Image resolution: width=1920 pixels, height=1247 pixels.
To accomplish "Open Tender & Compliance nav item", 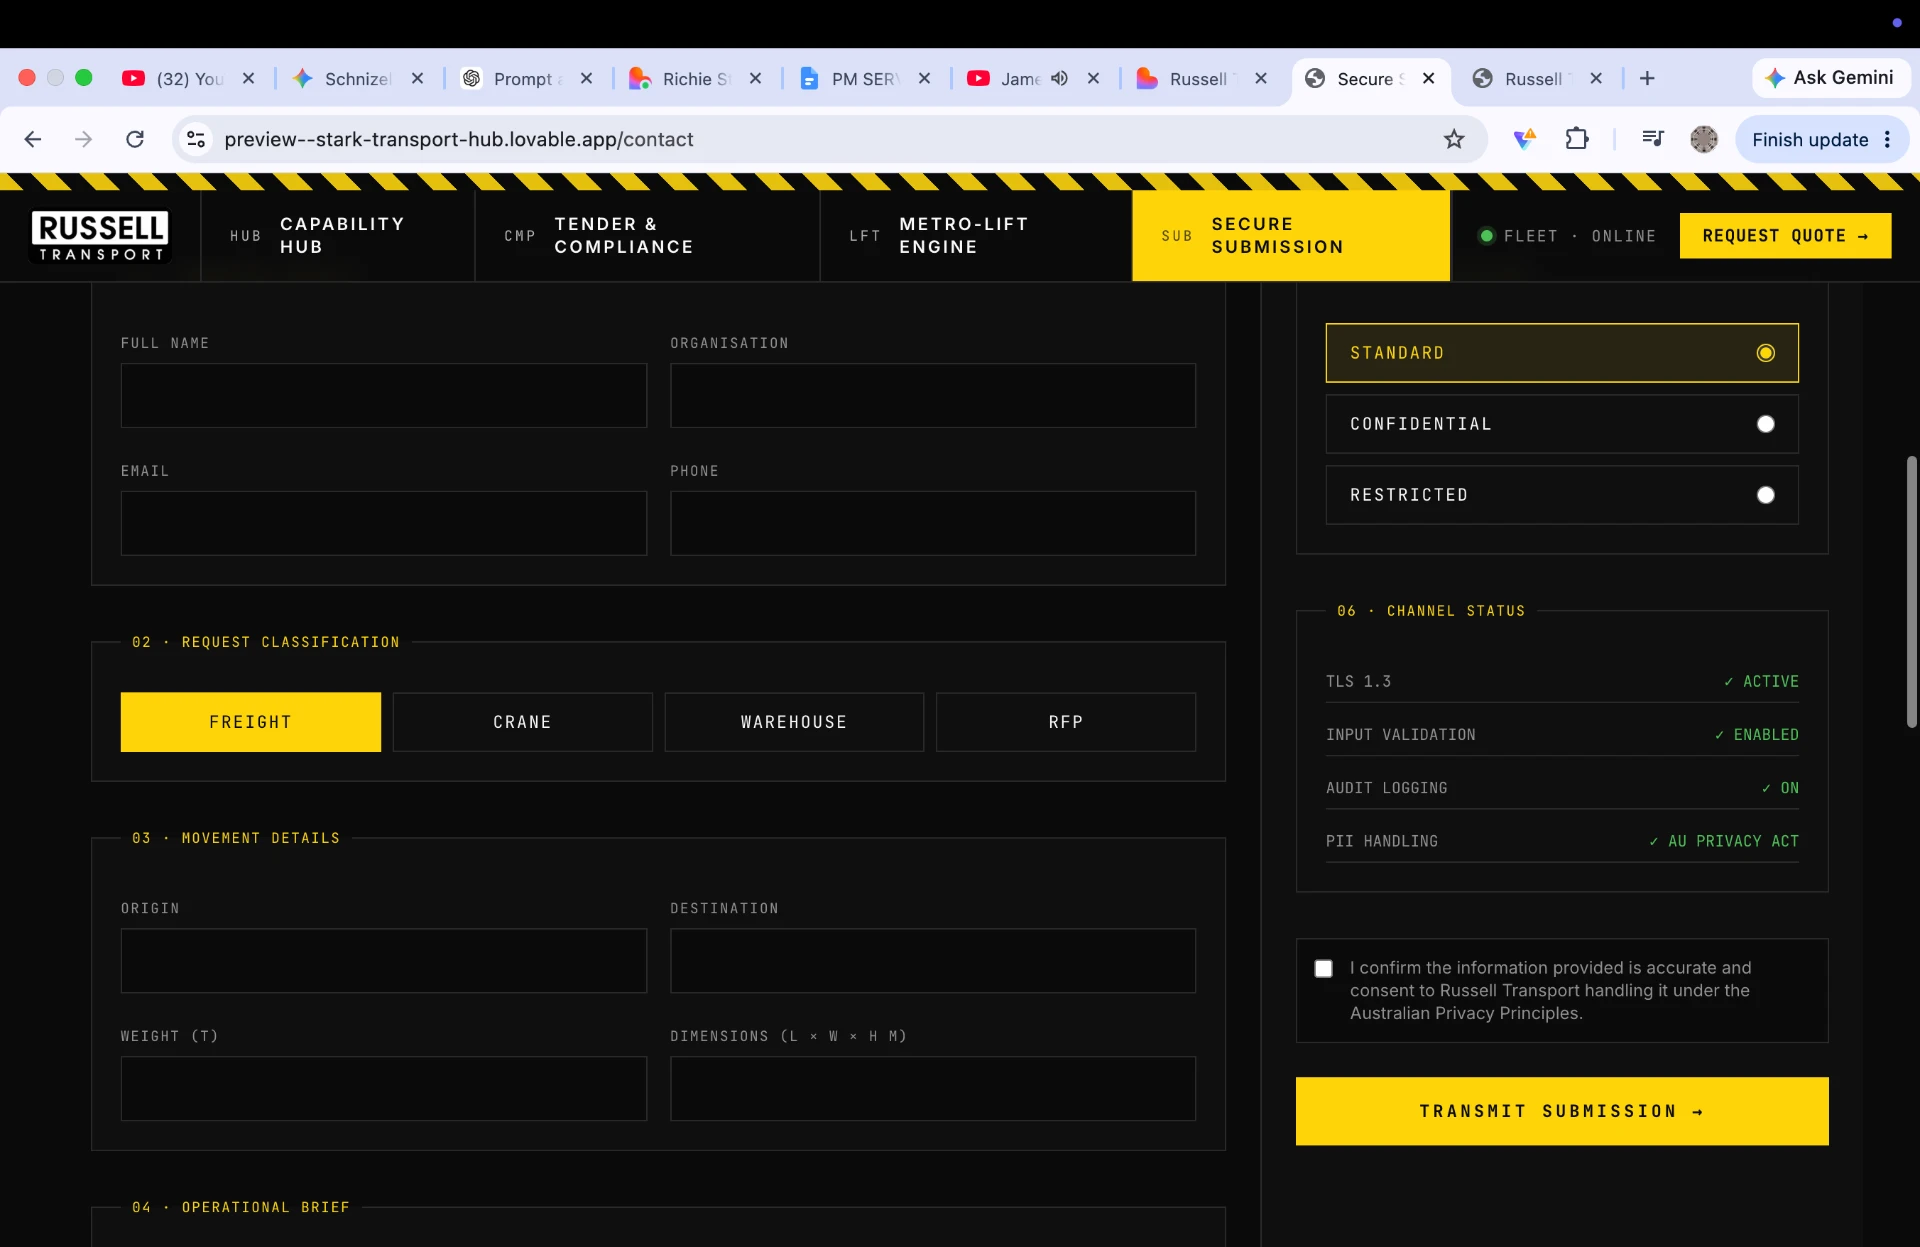I will tap(647, 236).
